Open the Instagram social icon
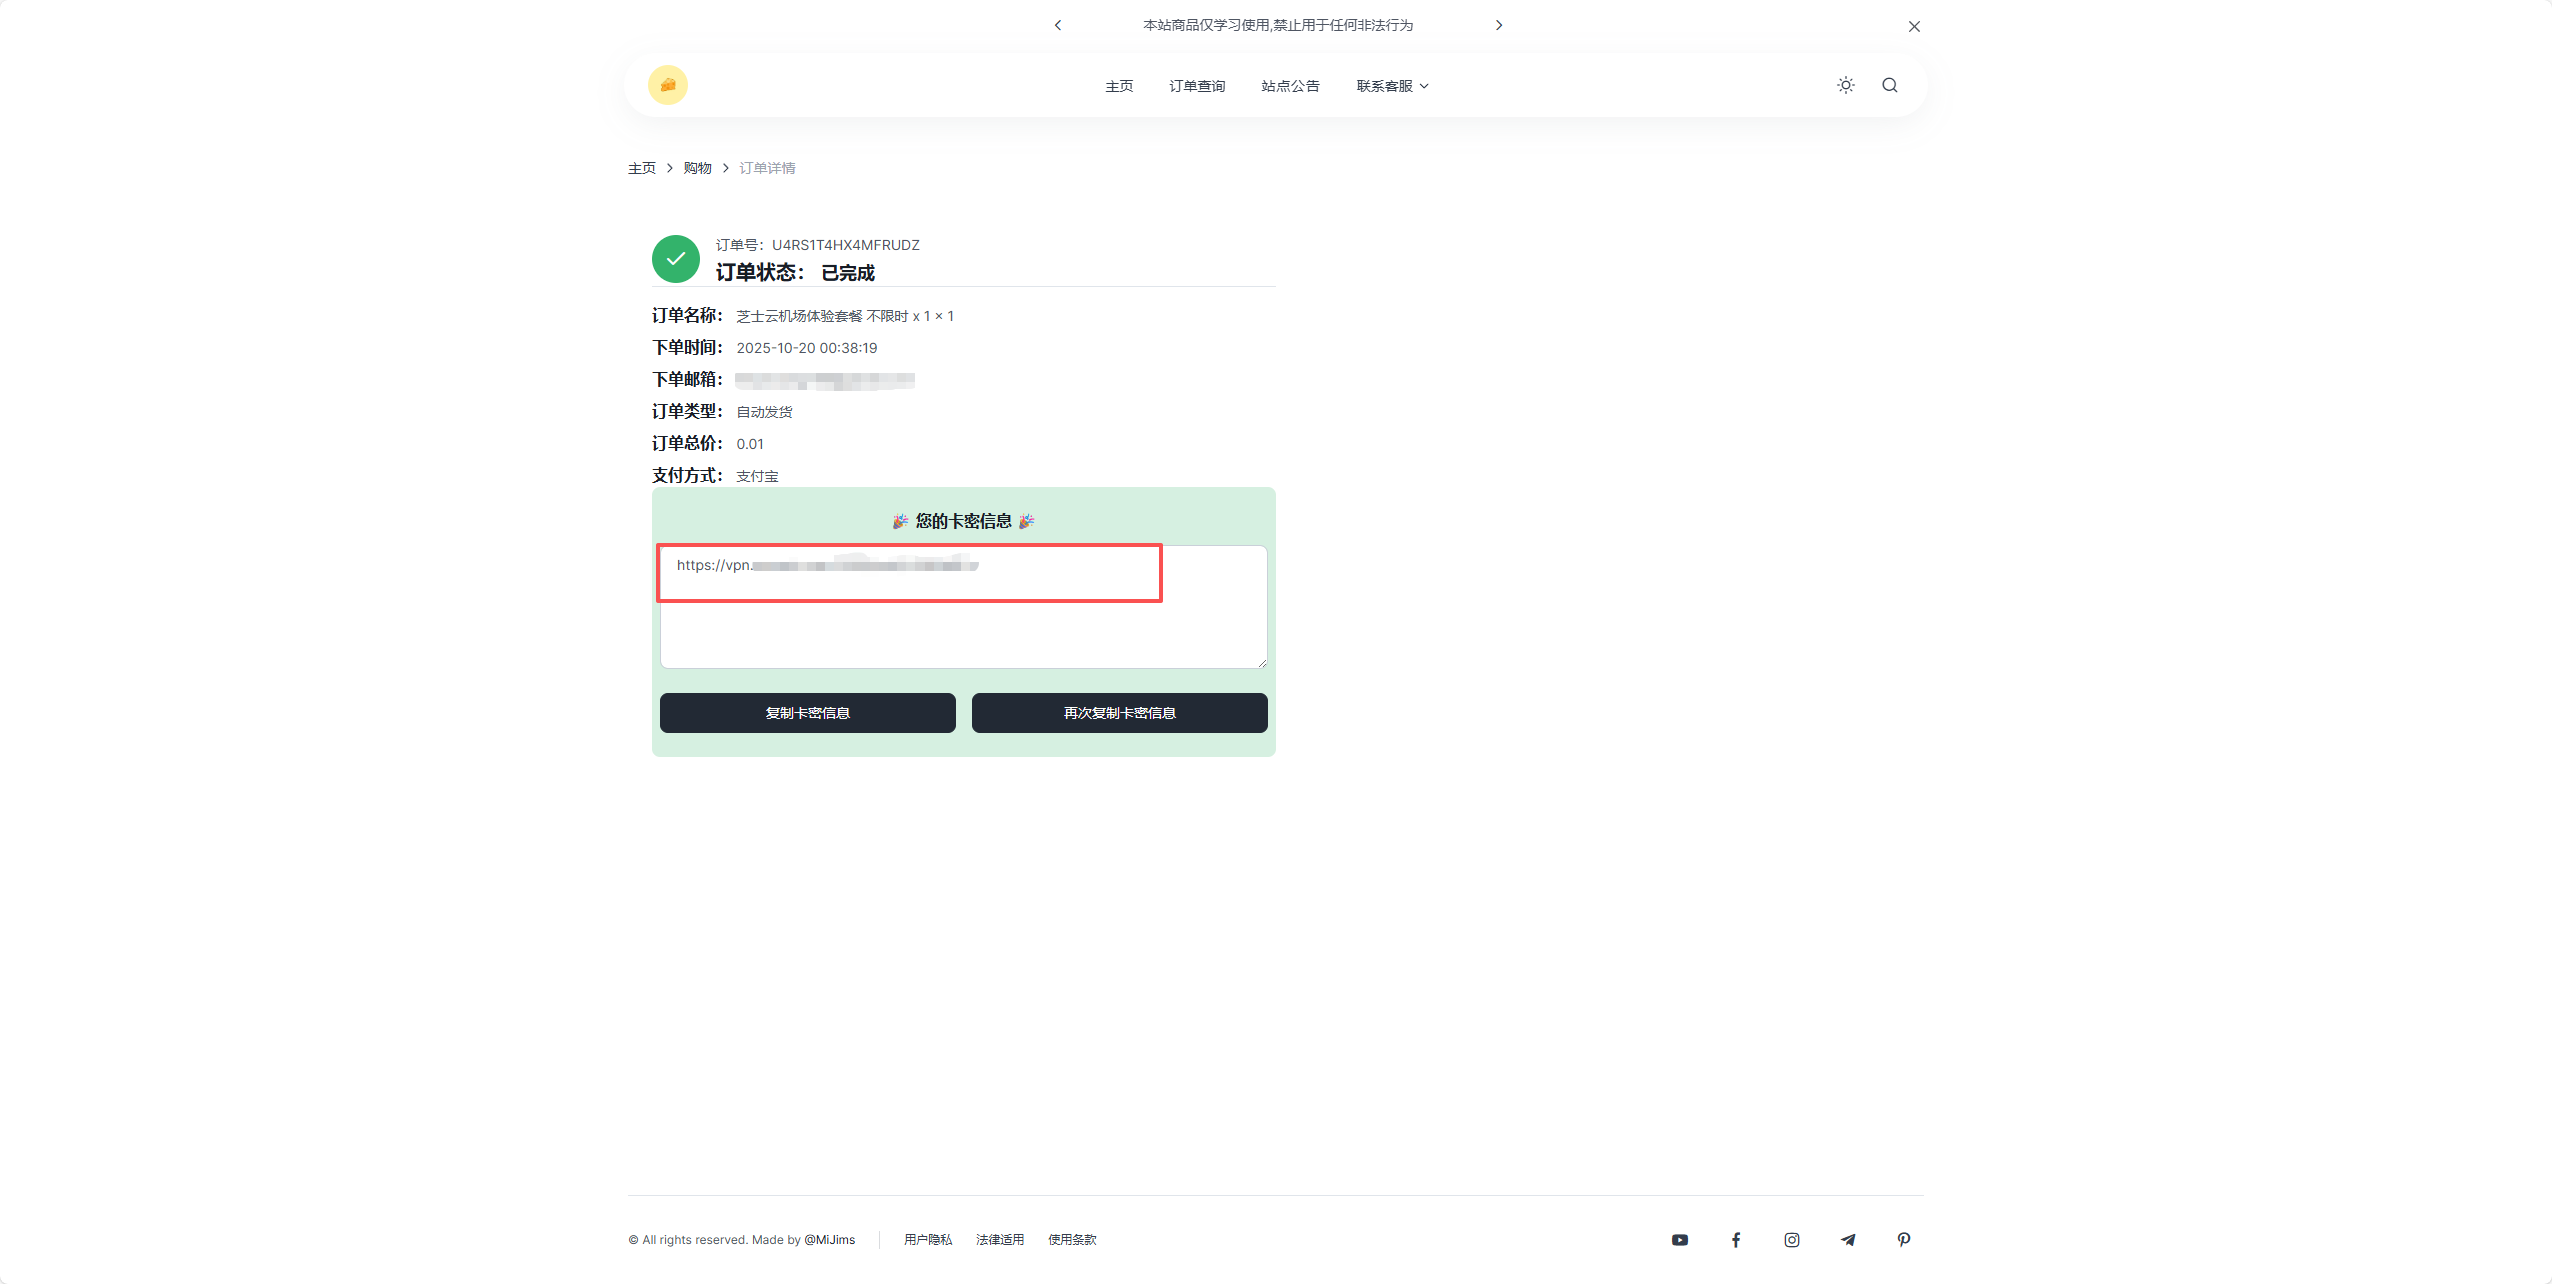 1791,1239
